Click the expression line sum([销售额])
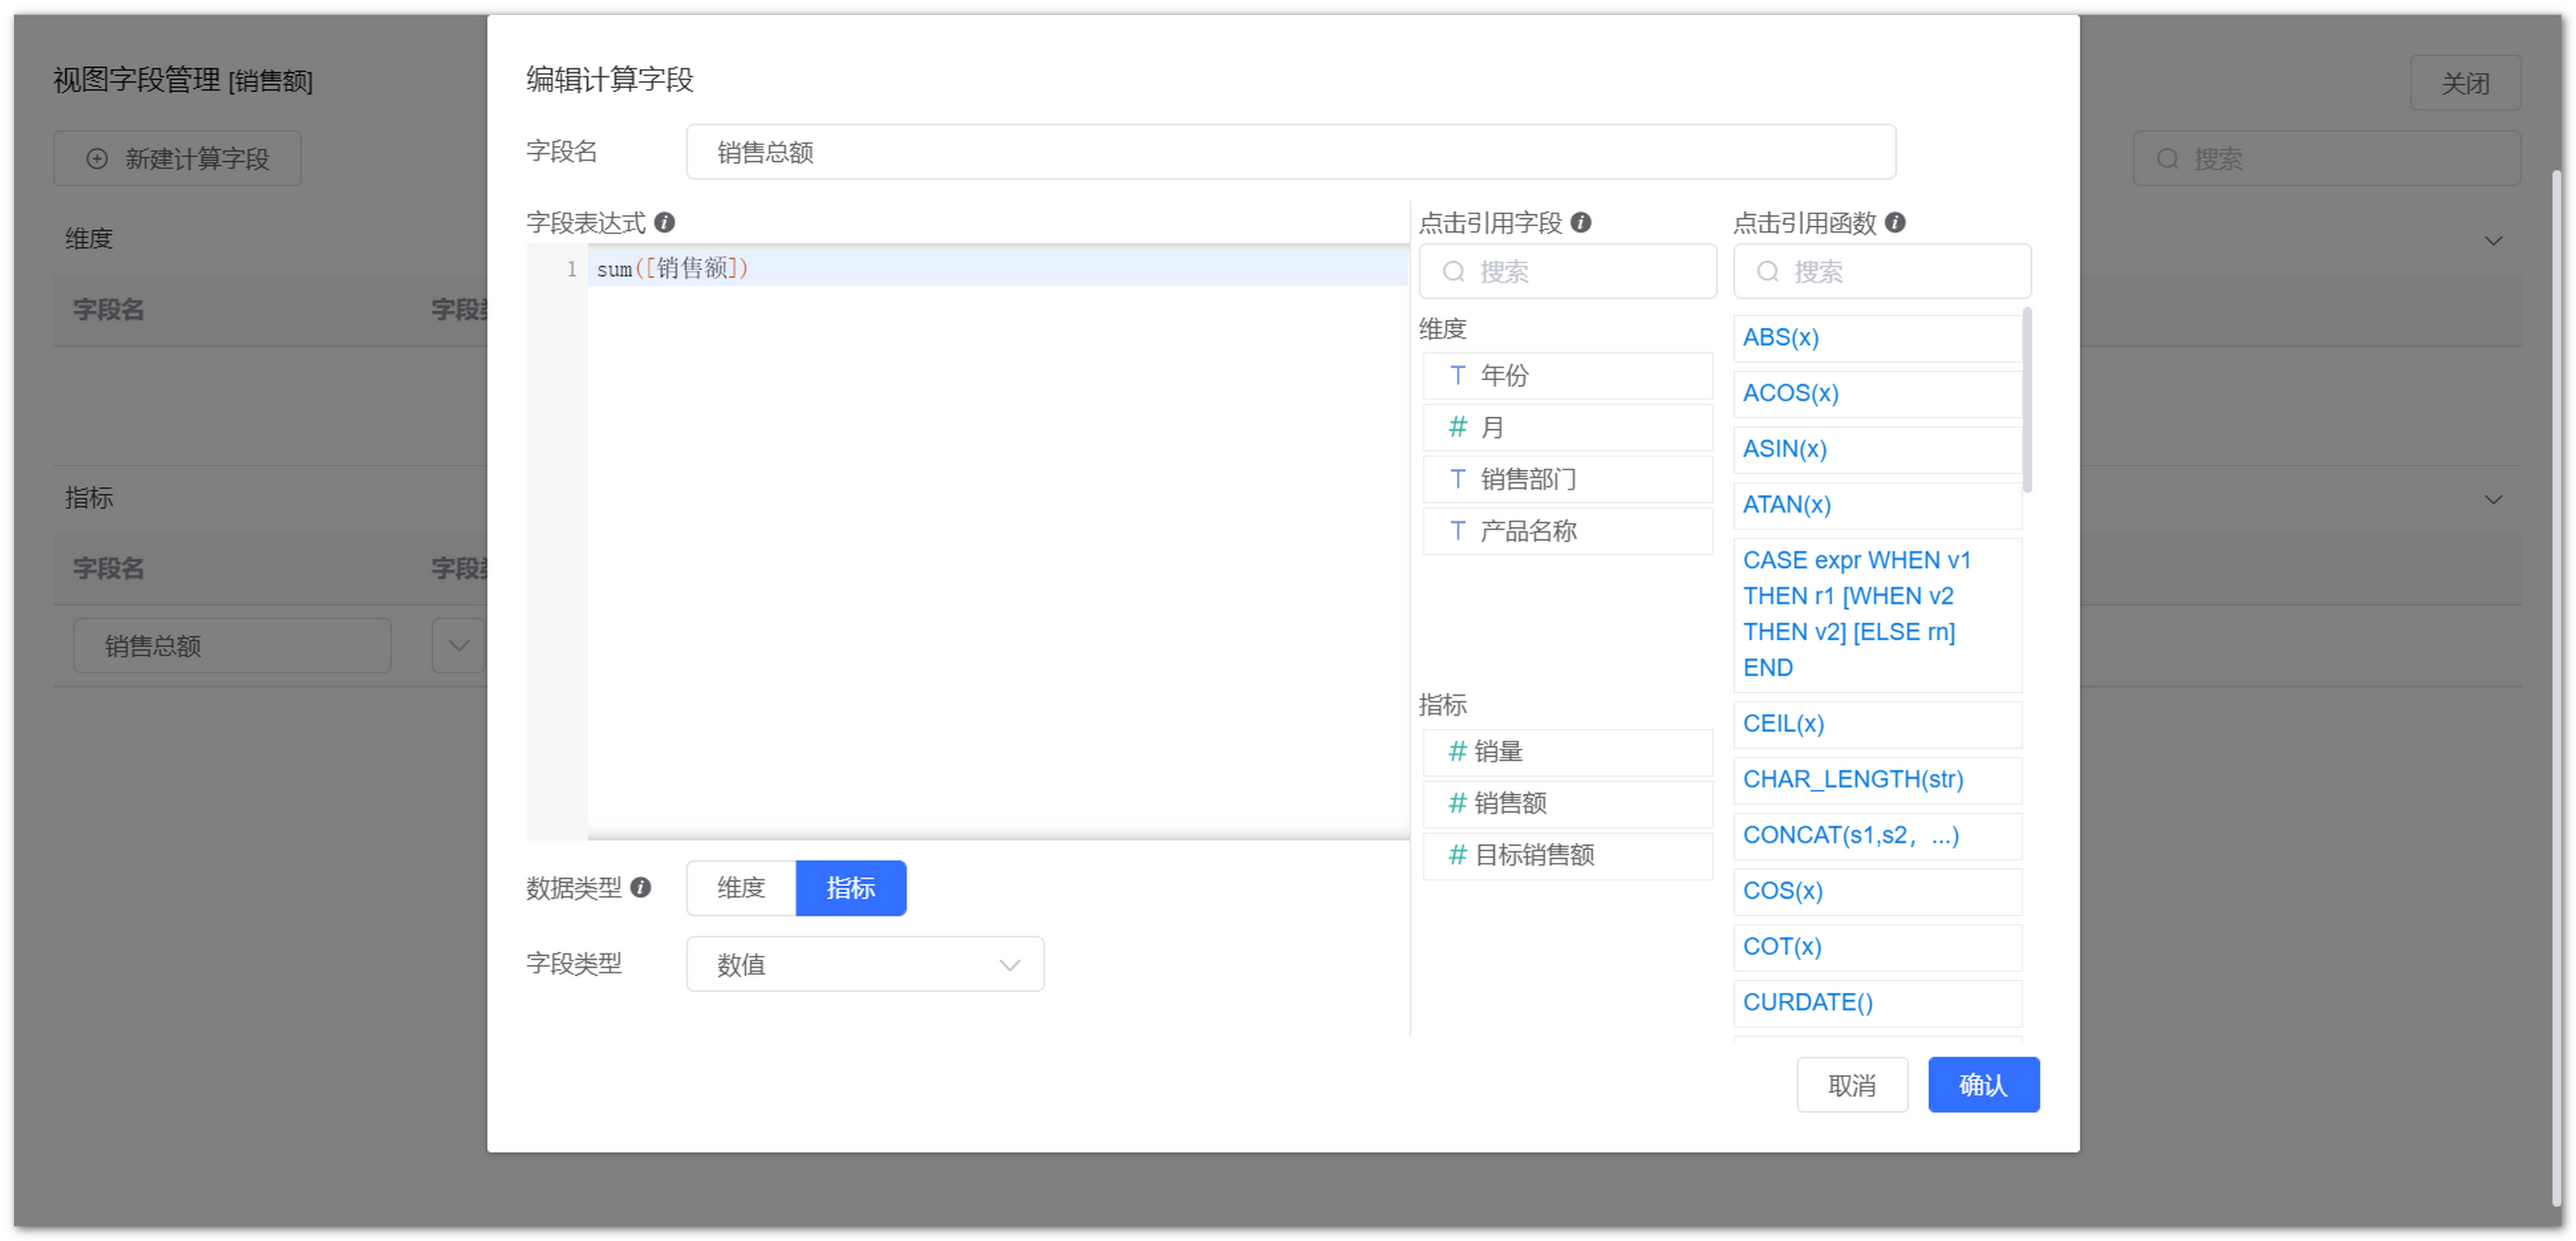Viewport: 2576px width, 1241px height. click(x=997, y=268)
